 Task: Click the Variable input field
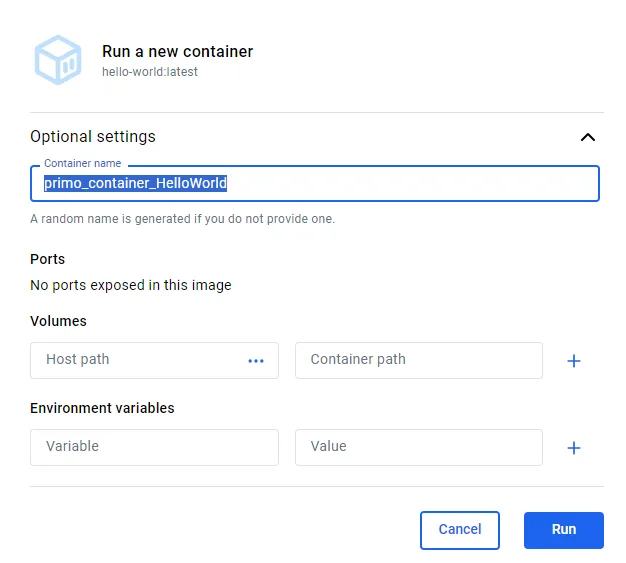[154, 447]
